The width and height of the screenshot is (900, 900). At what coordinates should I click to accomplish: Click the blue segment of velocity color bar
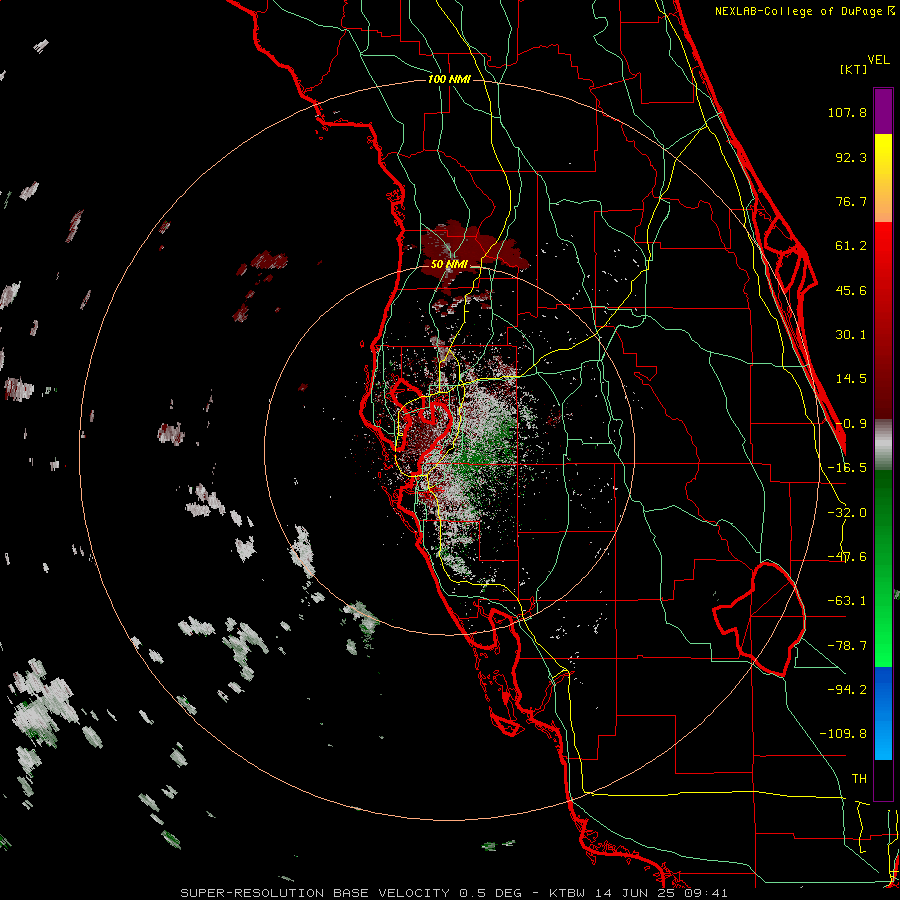point(883,713)
